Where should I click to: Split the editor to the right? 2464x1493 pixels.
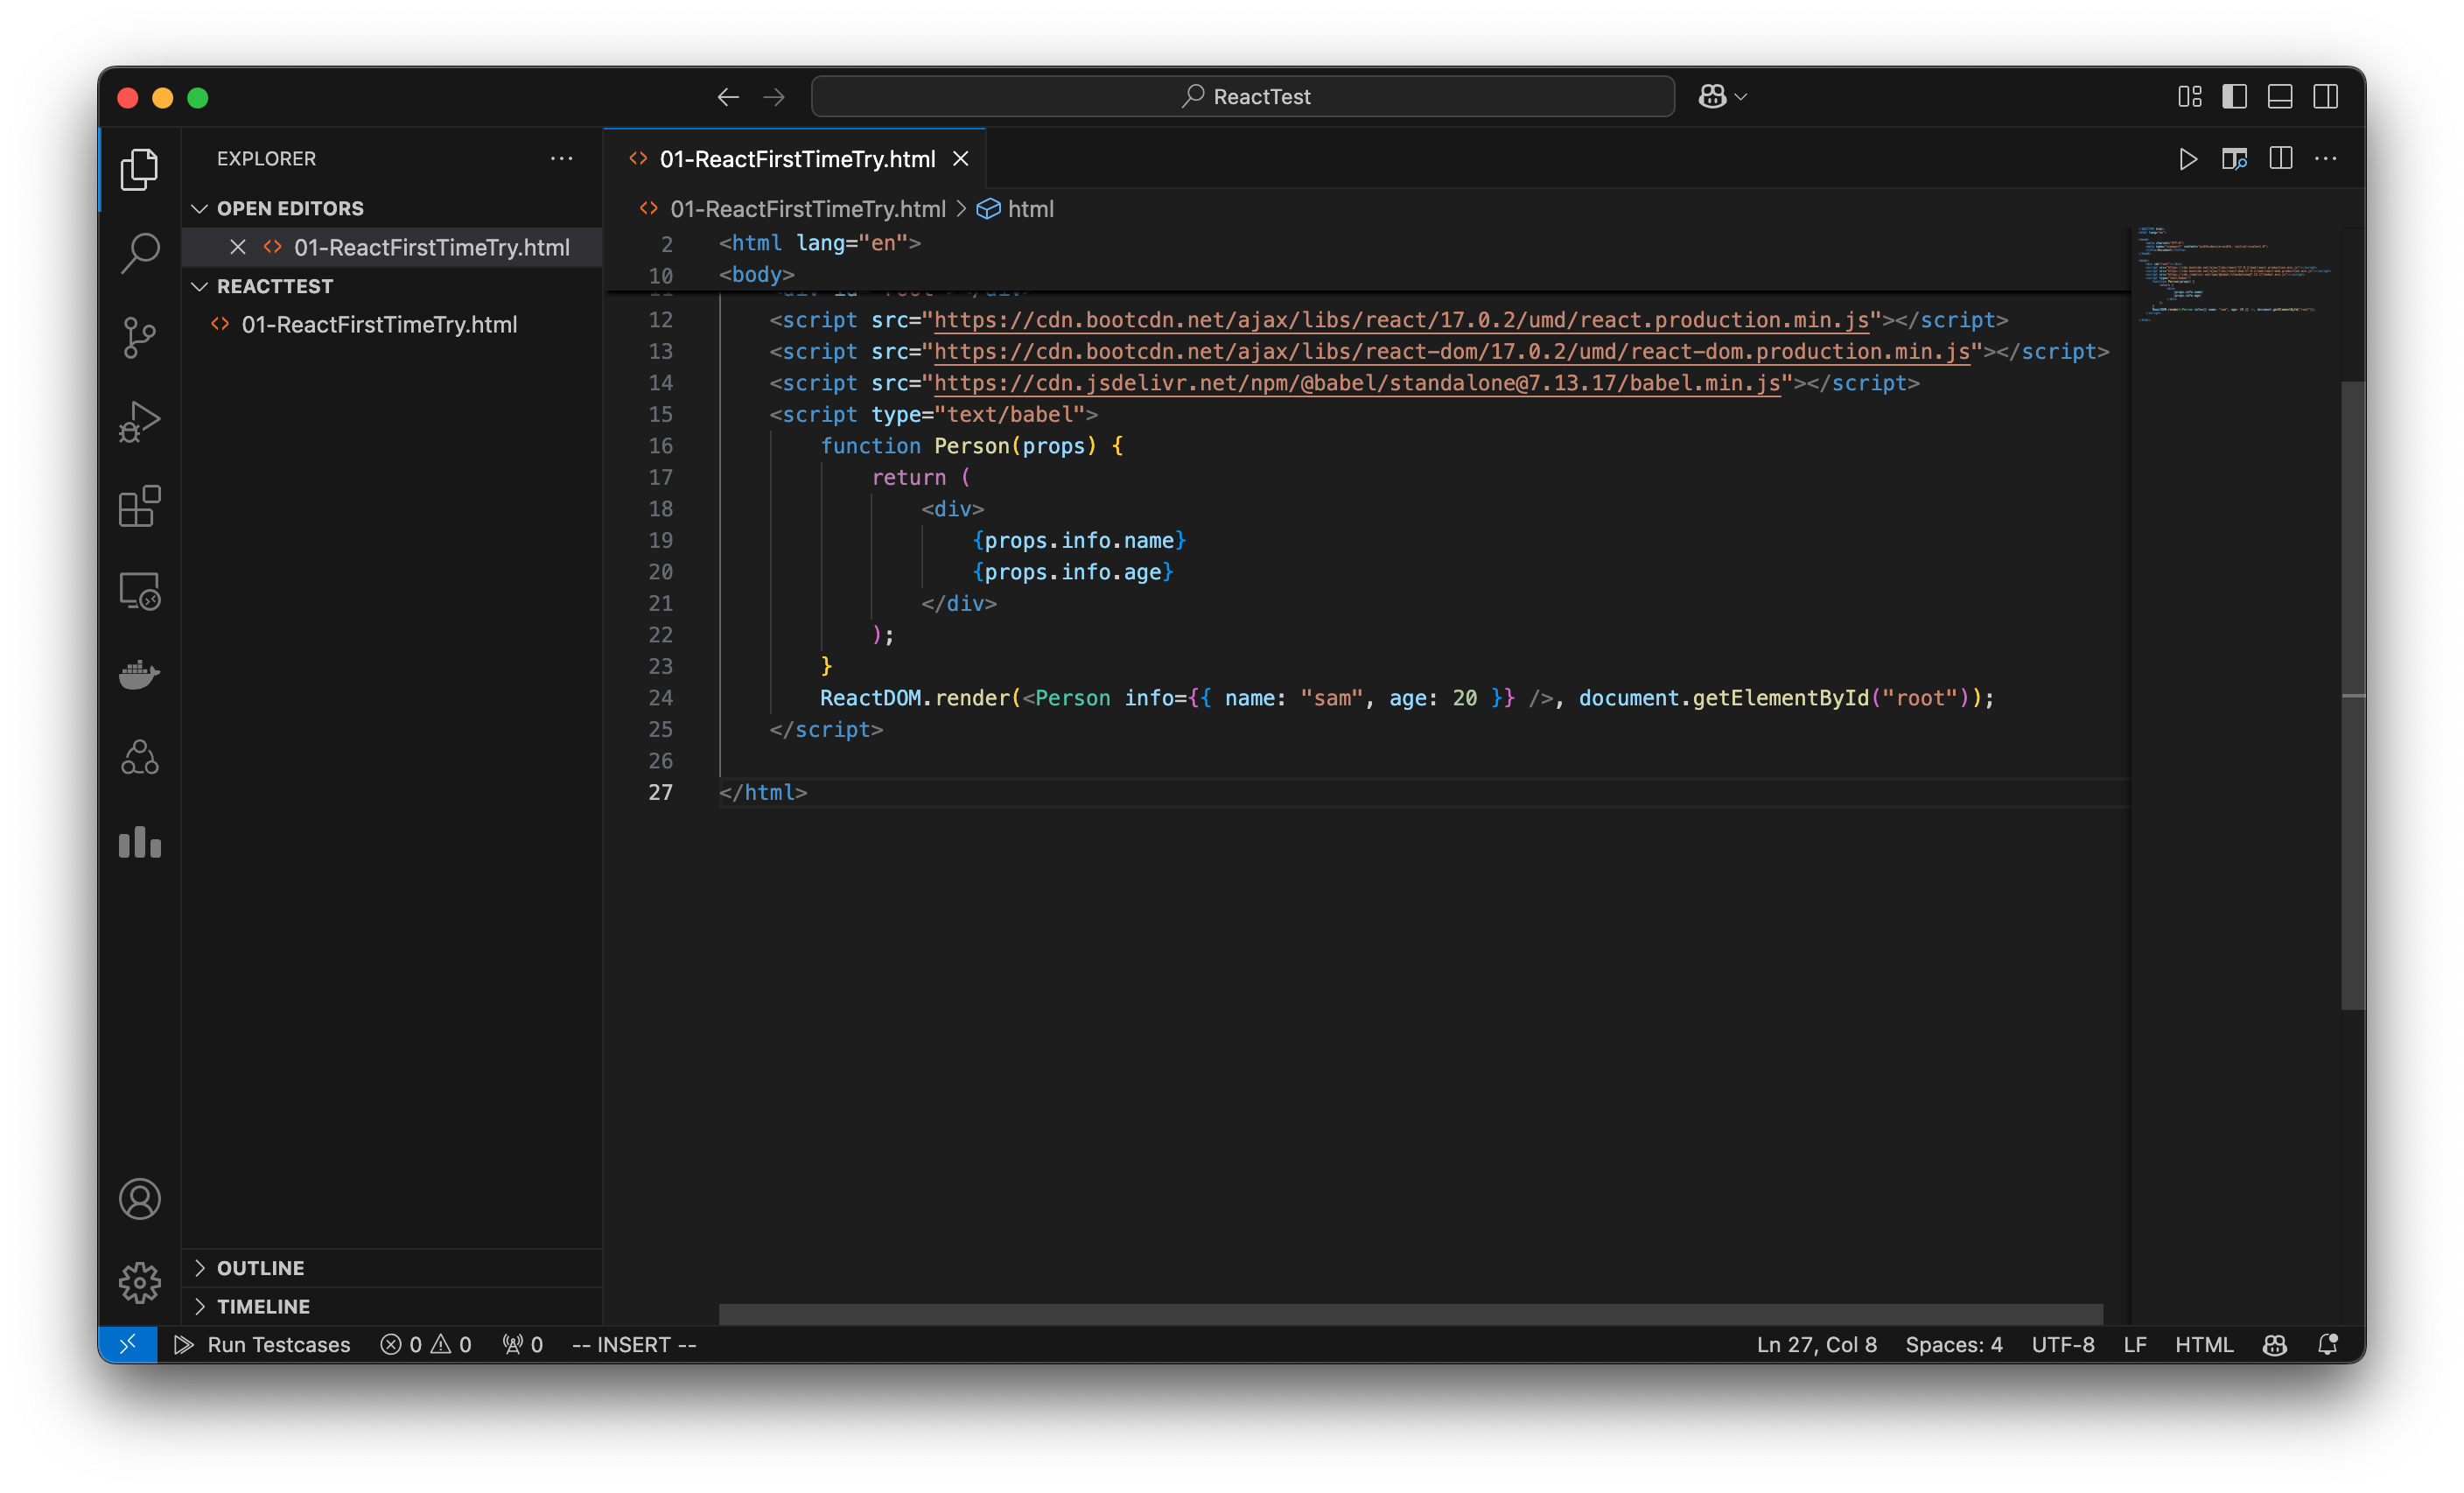[x=2281, y=158]
